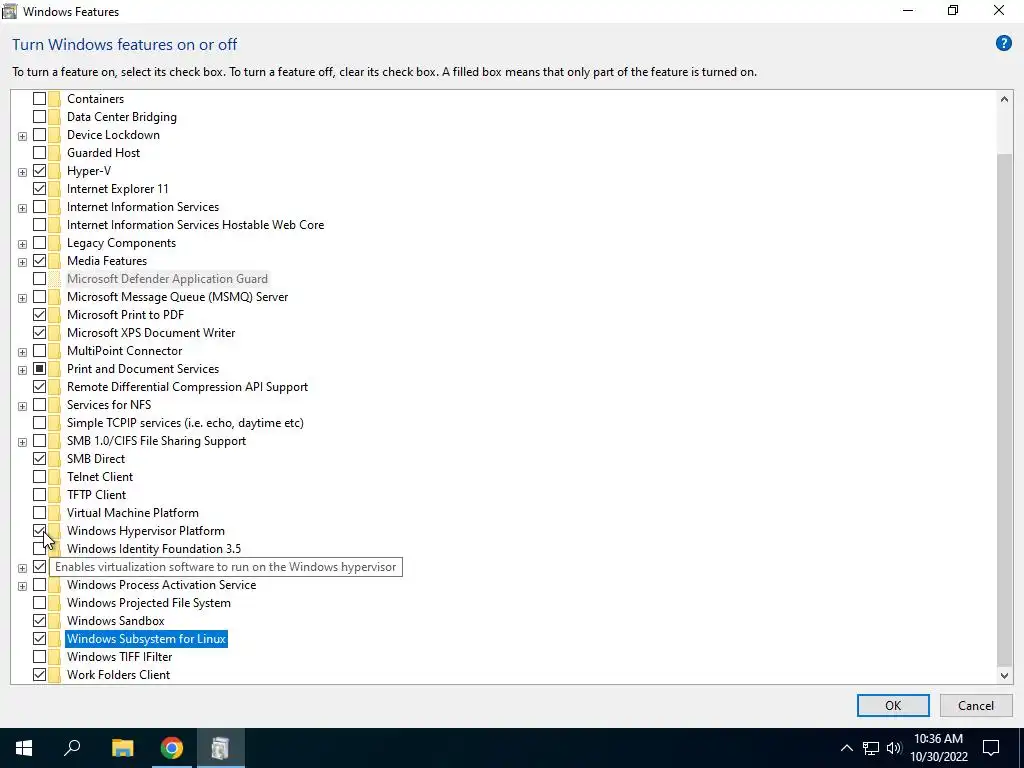Uncheck Windows Subsystem for Linux checkbox
Screen dimensions: 1024x768
pos(39,639)
